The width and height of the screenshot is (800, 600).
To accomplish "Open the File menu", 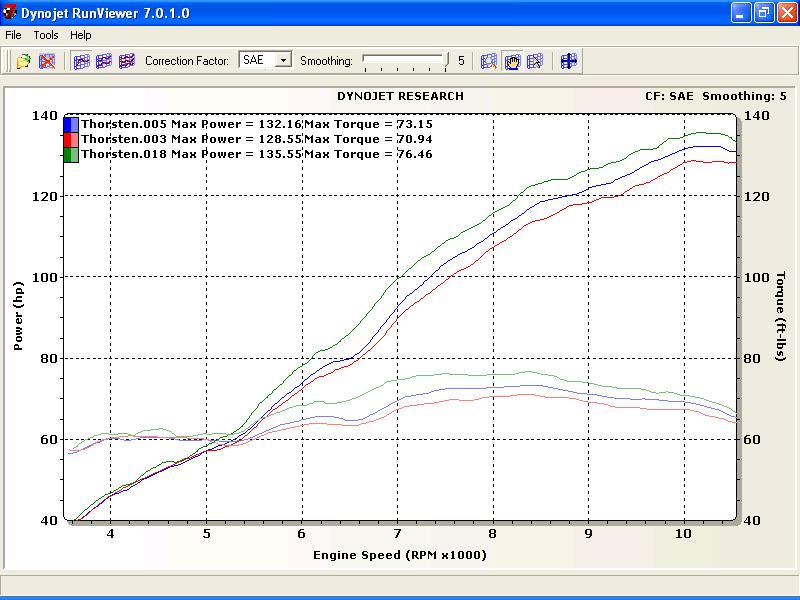I will click(x=13, y=35).
